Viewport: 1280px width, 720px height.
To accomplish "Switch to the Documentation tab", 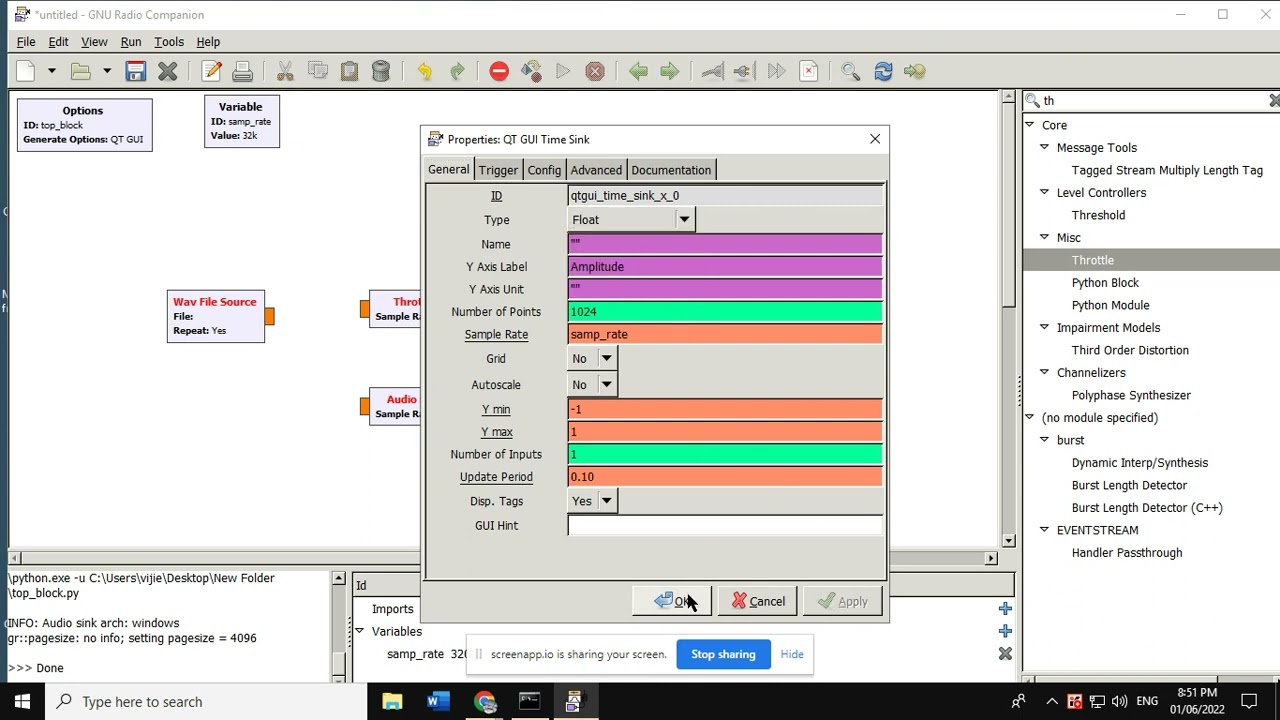I will pyautogui.click(x=671, y=170).
